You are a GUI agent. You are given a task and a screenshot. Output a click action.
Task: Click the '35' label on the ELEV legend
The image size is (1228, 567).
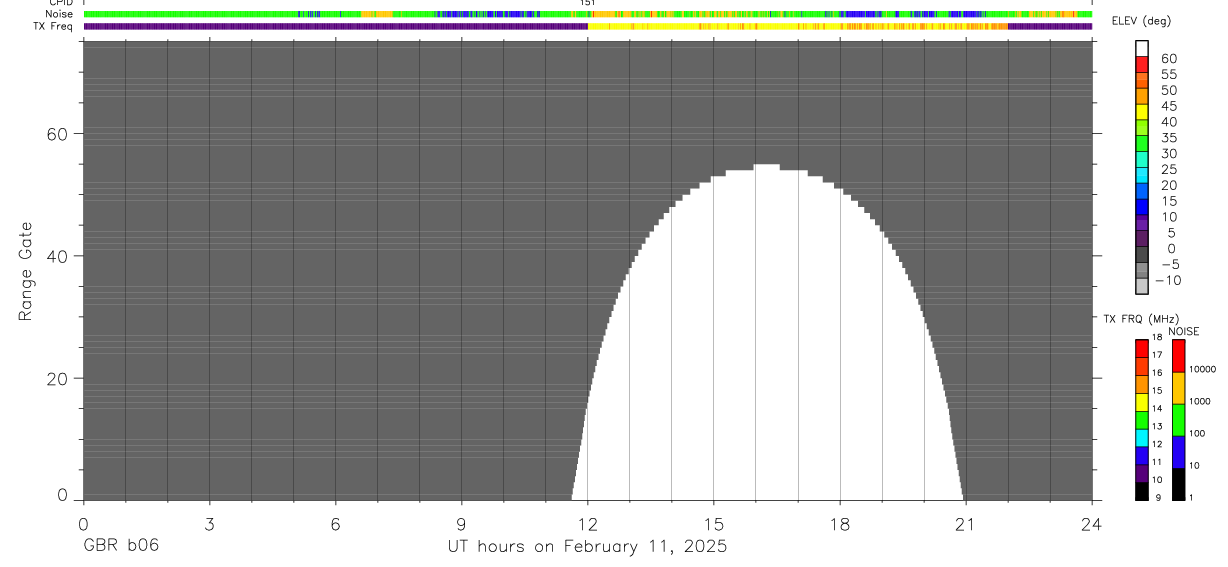pyautogui.click(x=1168, y=138)
